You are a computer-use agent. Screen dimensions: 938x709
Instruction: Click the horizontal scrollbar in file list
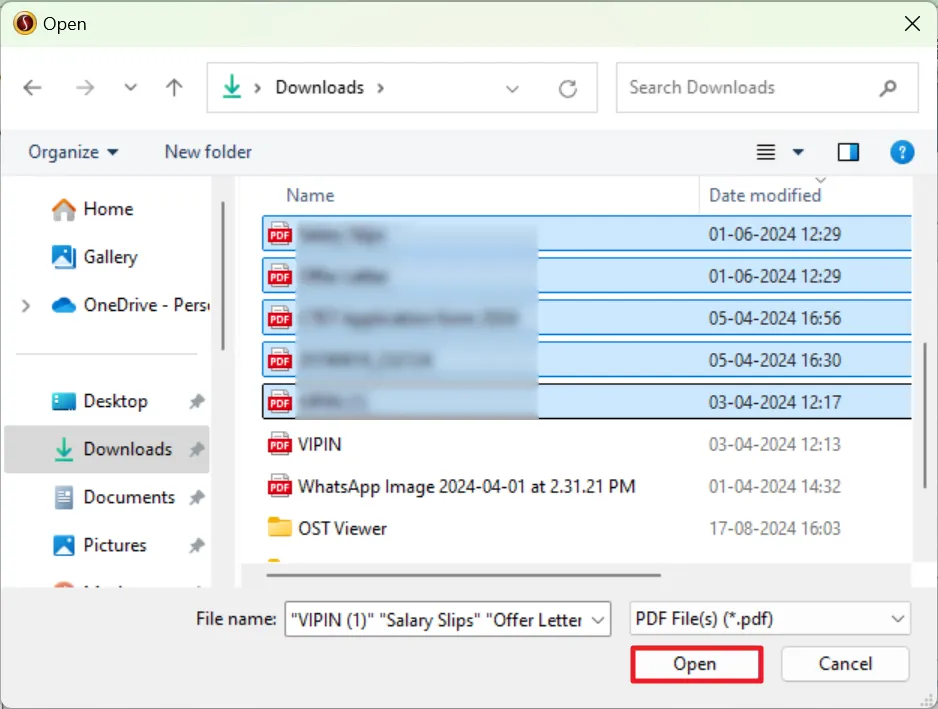(x=464, y=575)
